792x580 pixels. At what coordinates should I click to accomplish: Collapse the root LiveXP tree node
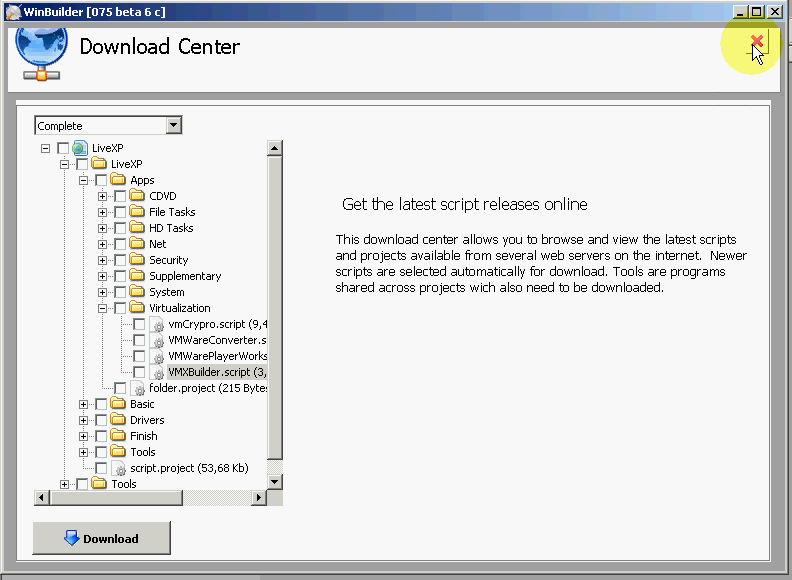click(45, 148)
